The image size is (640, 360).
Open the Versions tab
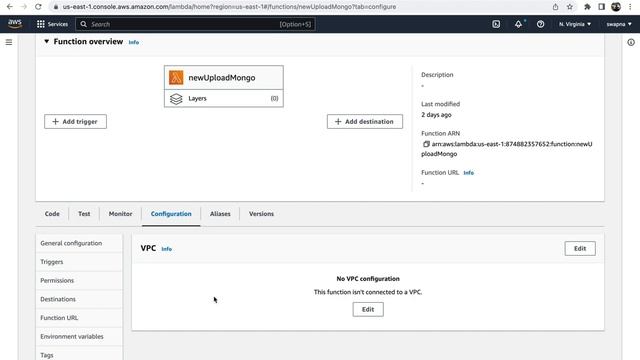point(261,214)
